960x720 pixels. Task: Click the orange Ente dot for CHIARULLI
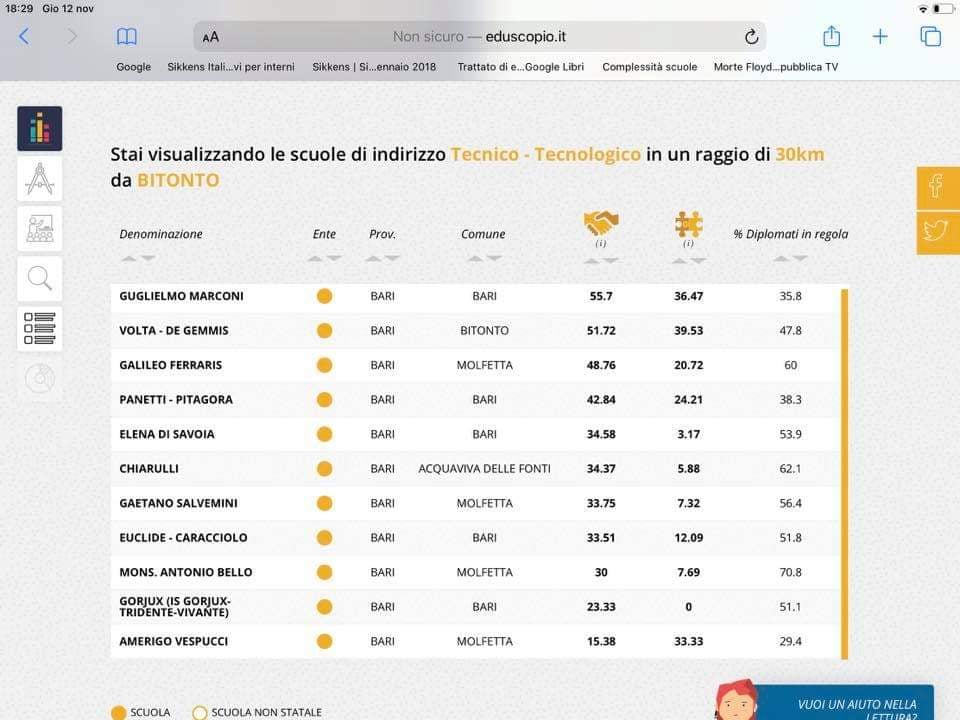tap(324, 469)
